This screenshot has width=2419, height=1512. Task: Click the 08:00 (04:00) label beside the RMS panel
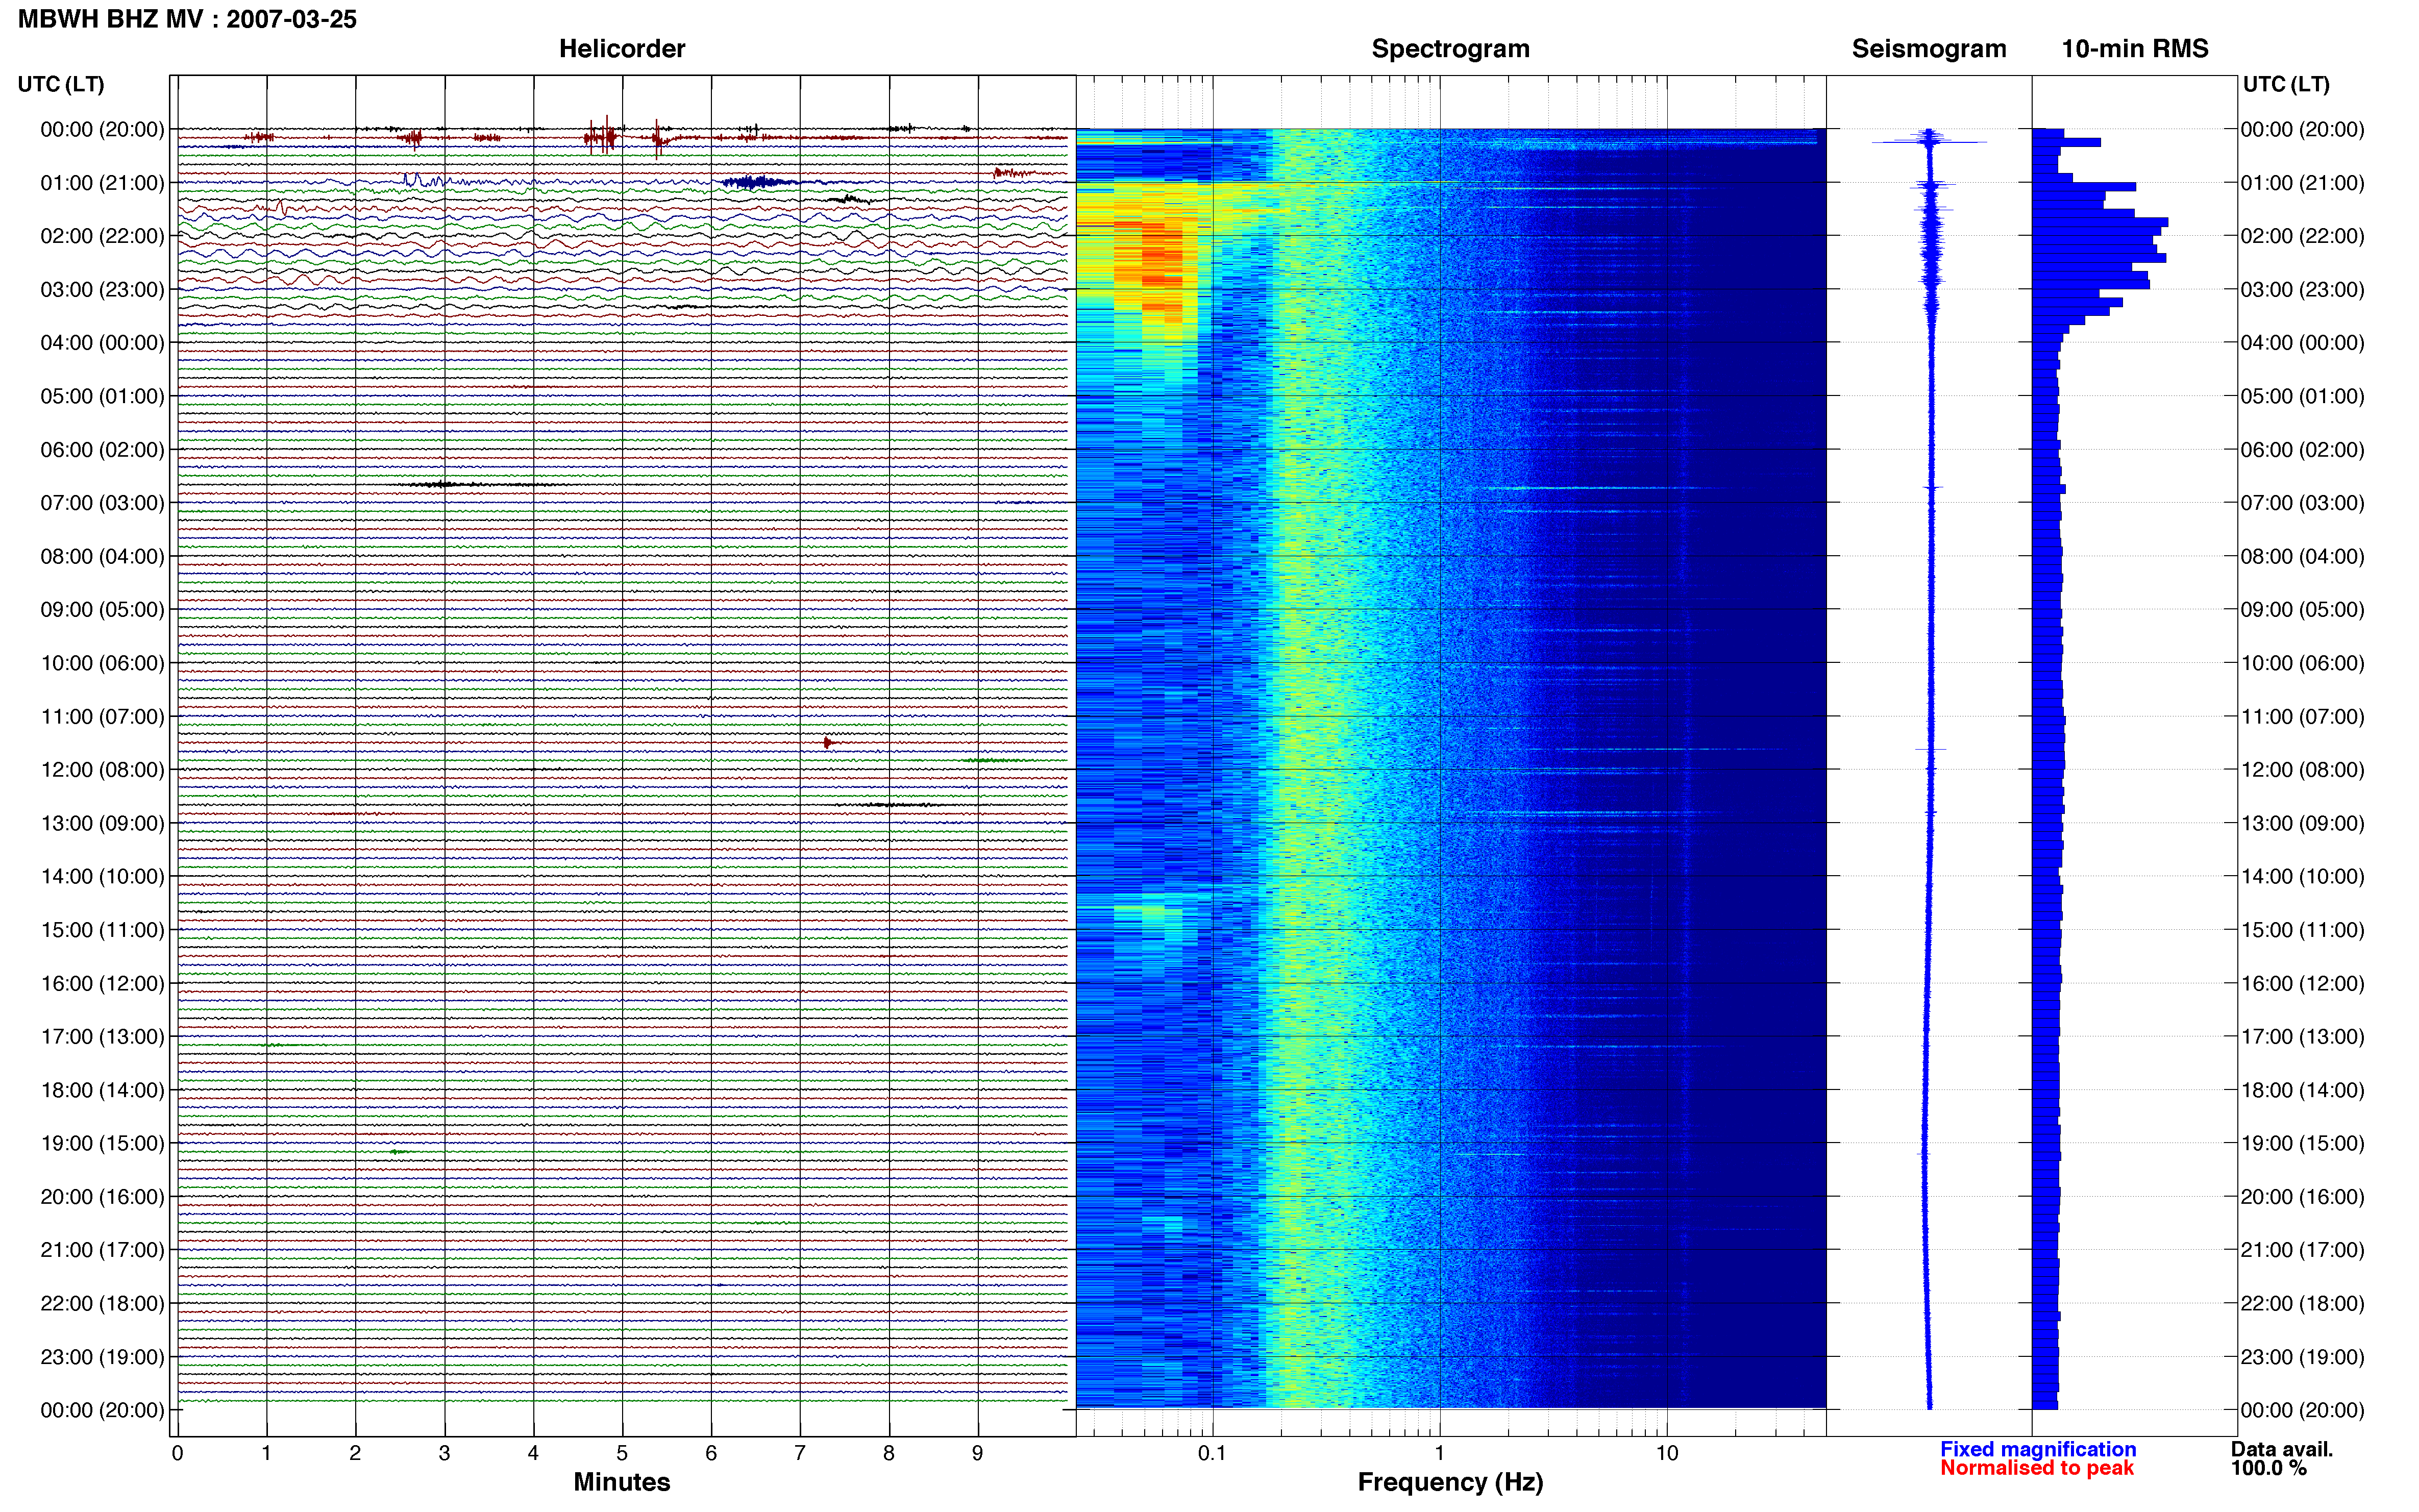(2302, 556)
